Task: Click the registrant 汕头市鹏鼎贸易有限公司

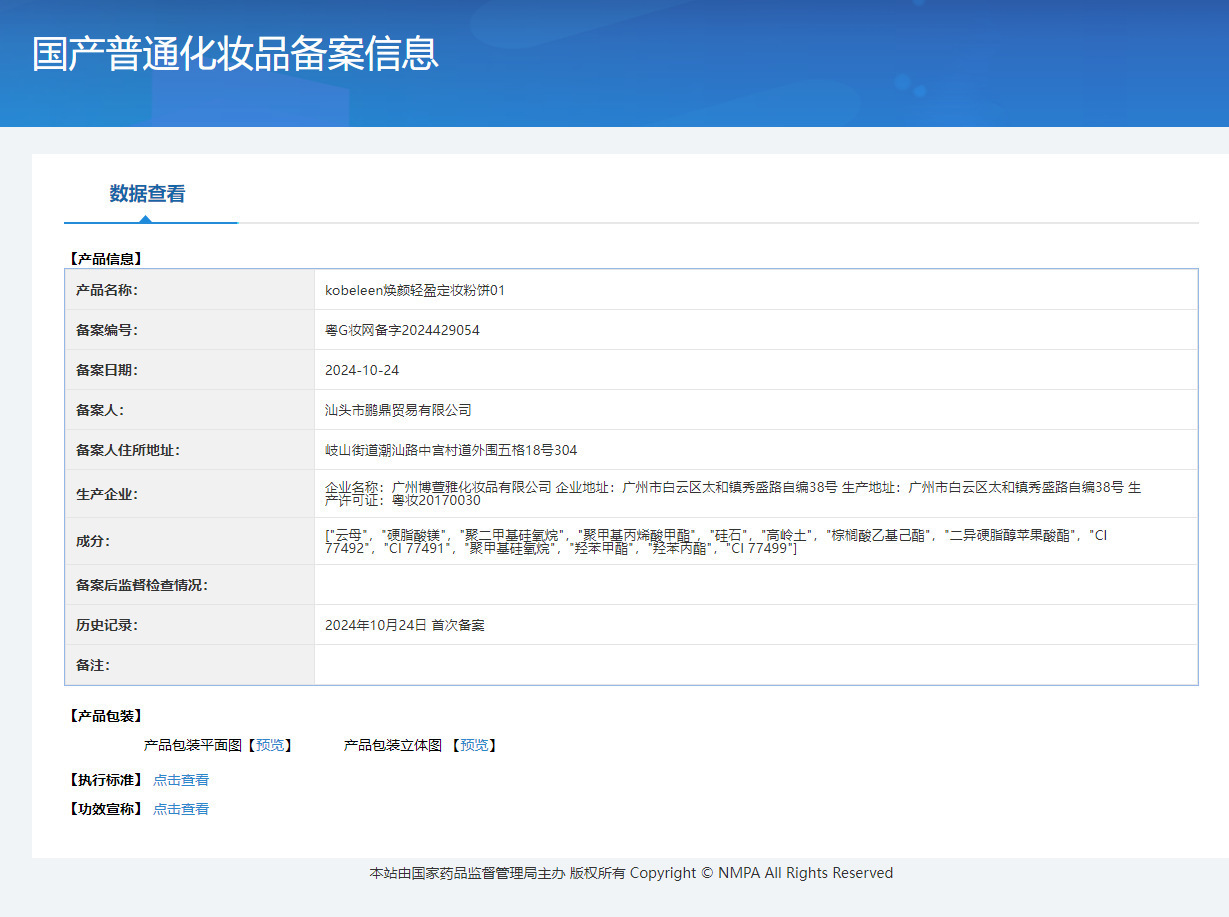Action: coord(398,410)
